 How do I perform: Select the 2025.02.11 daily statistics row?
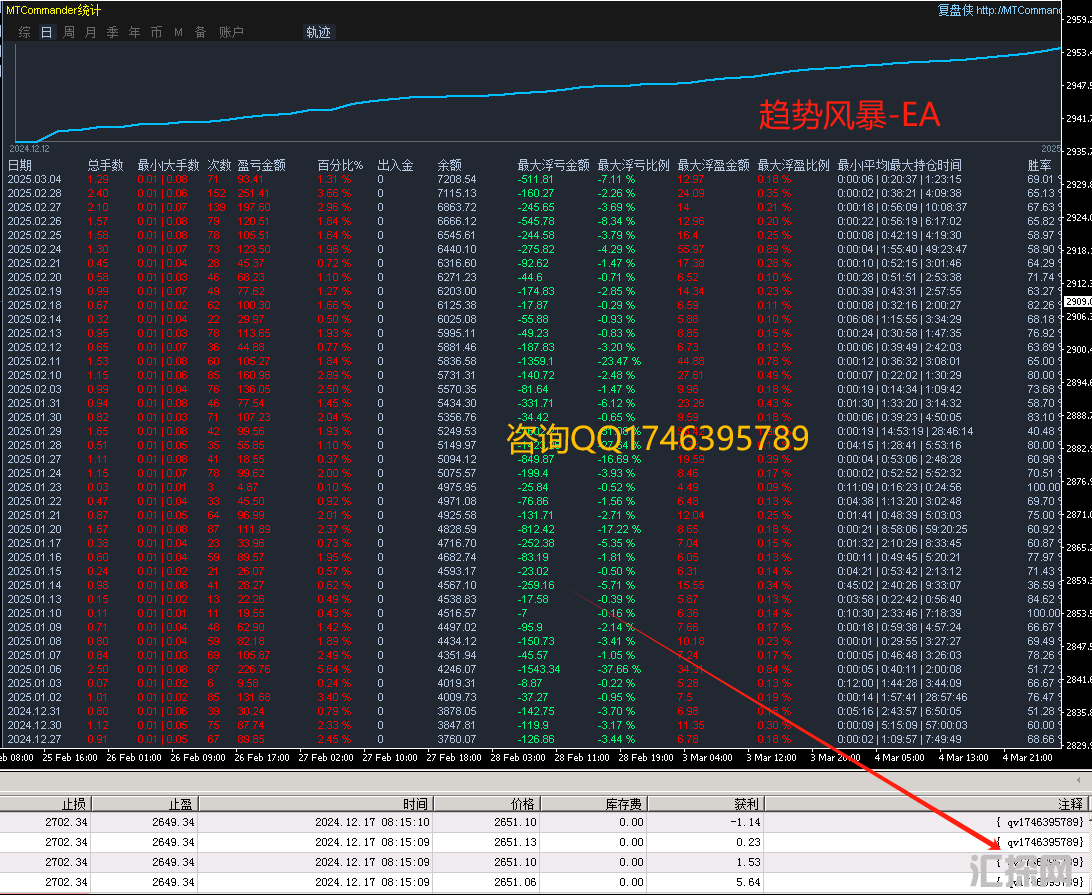click(x=35, y=361)
